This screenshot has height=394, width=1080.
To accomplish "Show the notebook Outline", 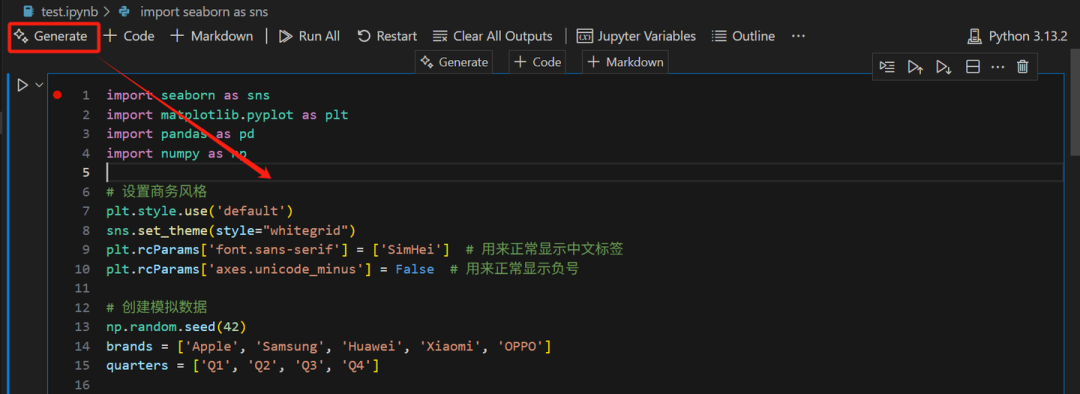I will coord(743,37).
